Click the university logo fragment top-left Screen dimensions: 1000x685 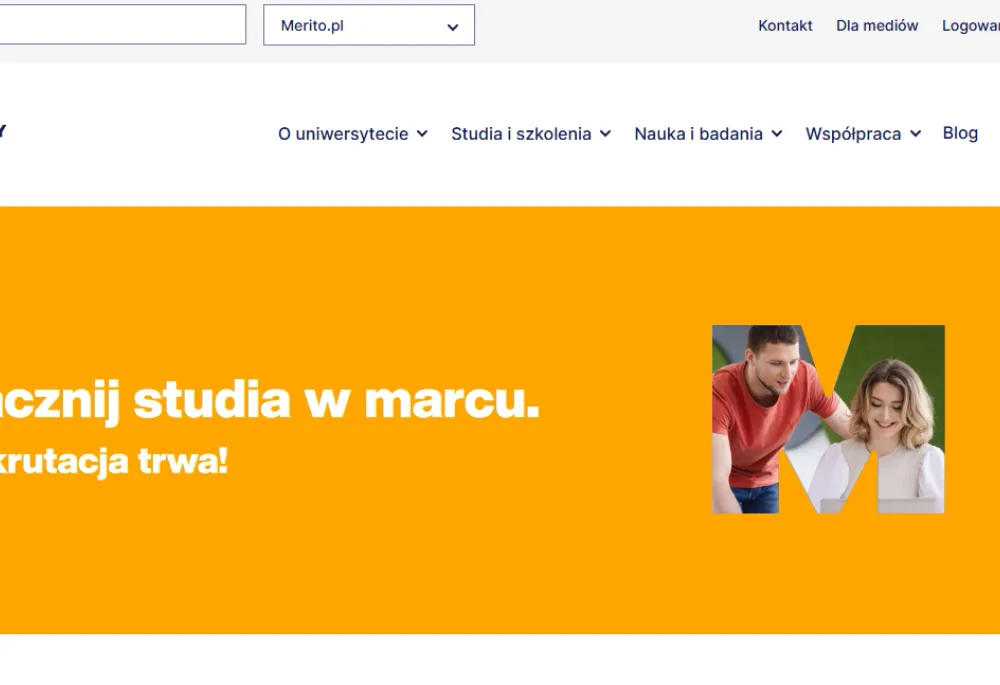point(5,130)
